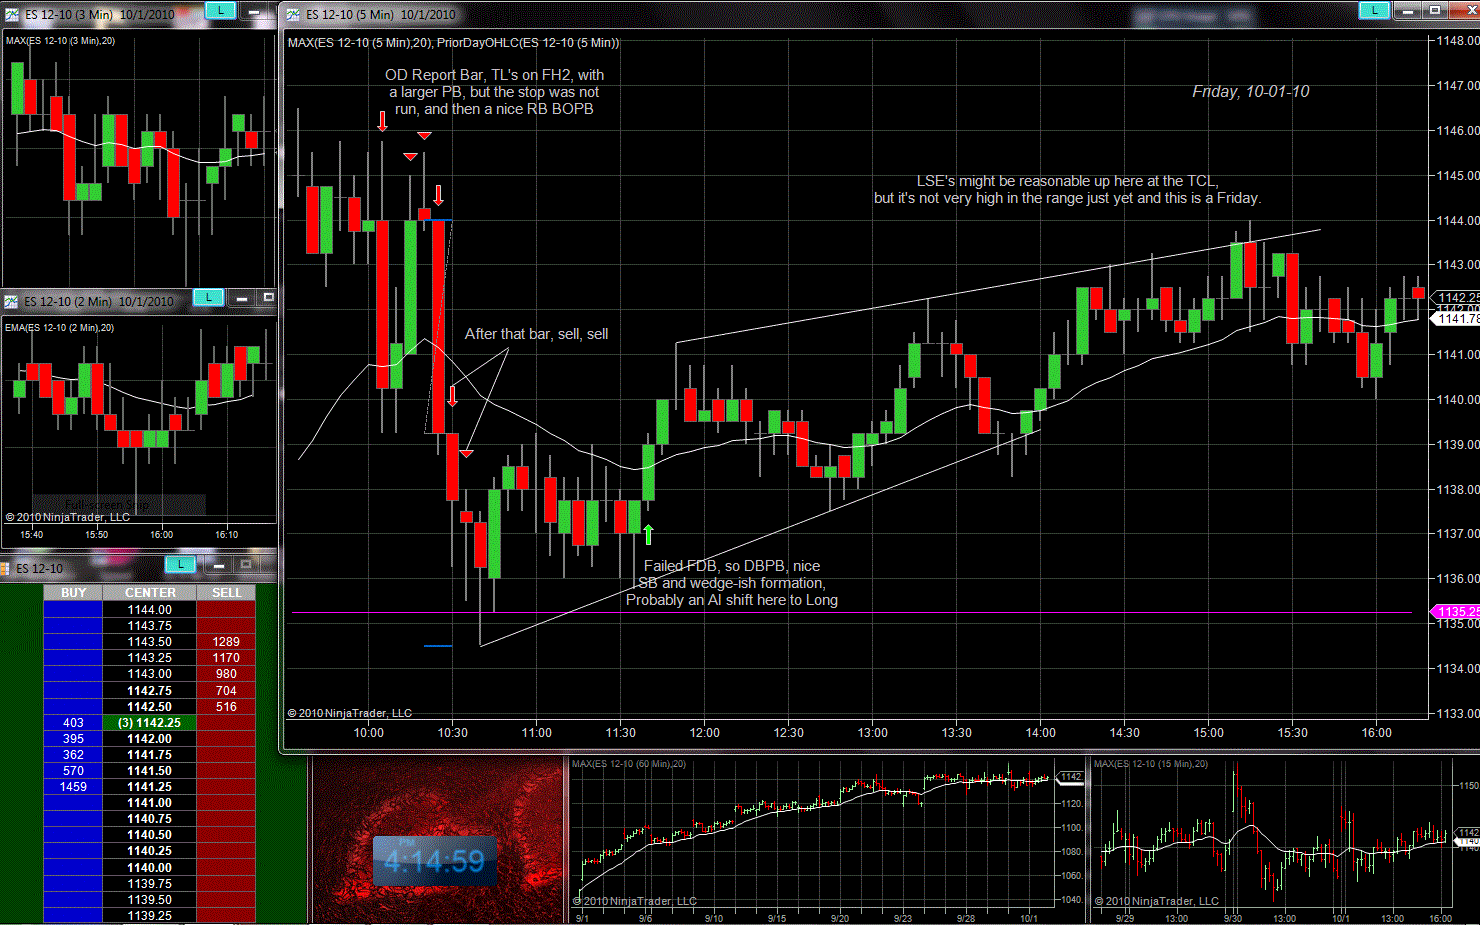
Task: Click the magenta 1135.25 price line marker
Action: point(1455,612)
